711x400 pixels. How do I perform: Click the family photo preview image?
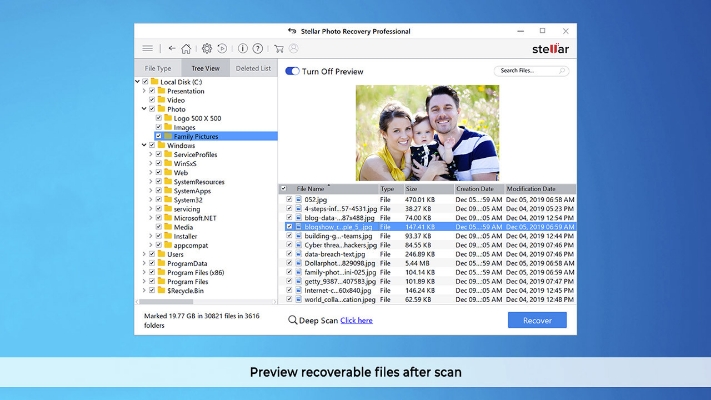[x=427, y=133]
